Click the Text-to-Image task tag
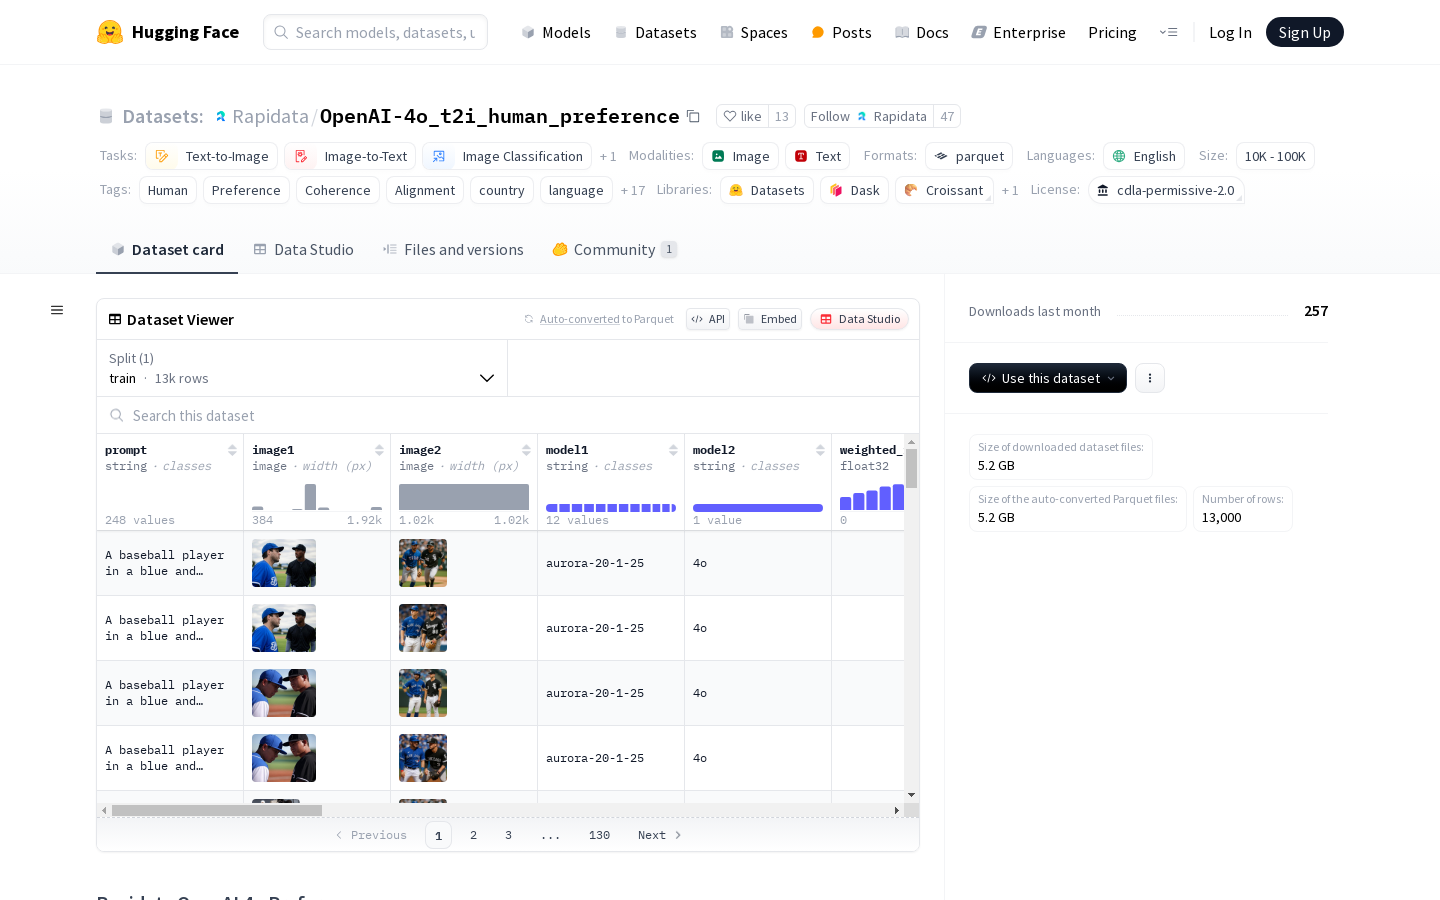 click(211, 156)
